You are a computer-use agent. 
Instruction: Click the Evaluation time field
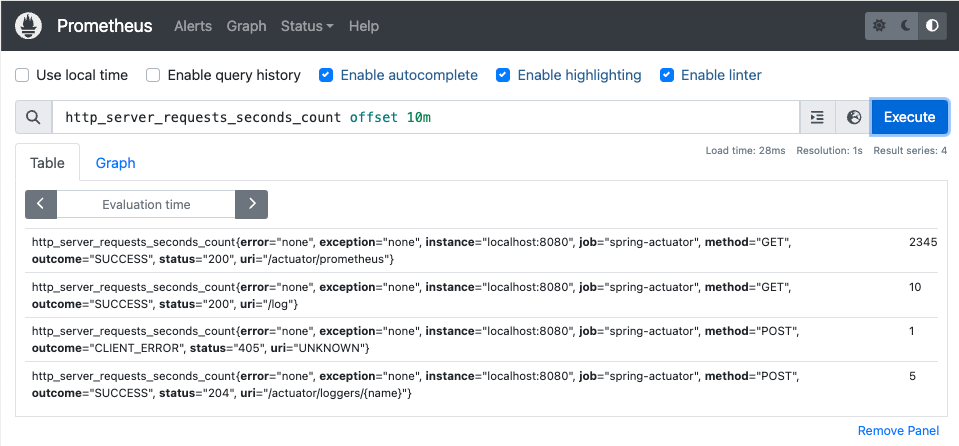point(146,204)
